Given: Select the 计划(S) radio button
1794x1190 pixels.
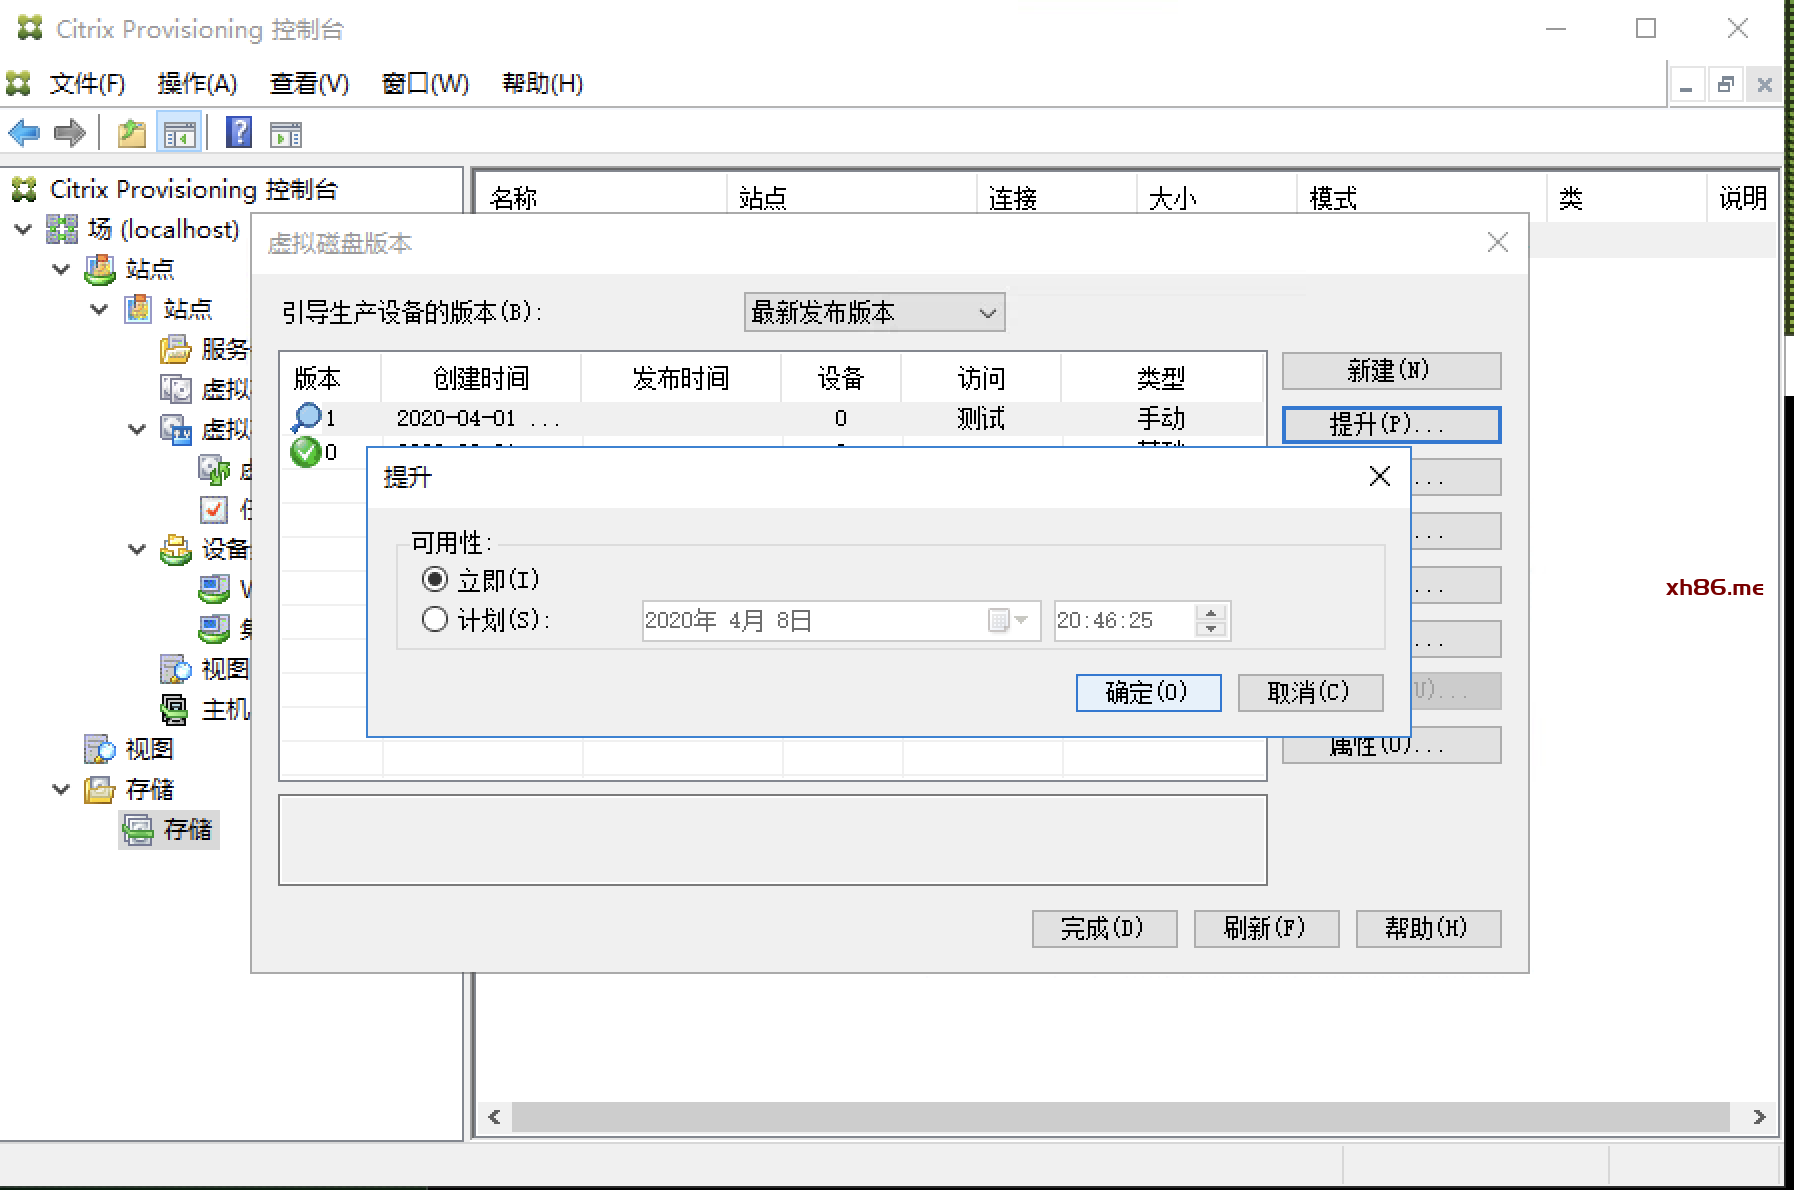Looking at the screenshot, I should coord(435,620).
